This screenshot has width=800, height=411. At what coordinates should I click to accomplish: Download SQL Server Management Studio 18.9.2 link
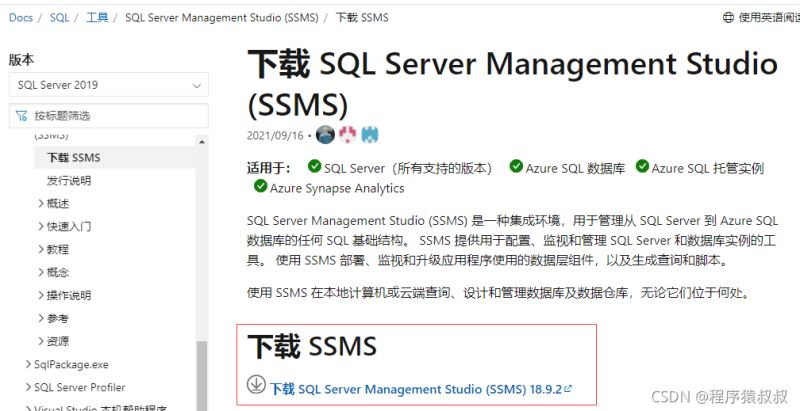click(420, 387)
